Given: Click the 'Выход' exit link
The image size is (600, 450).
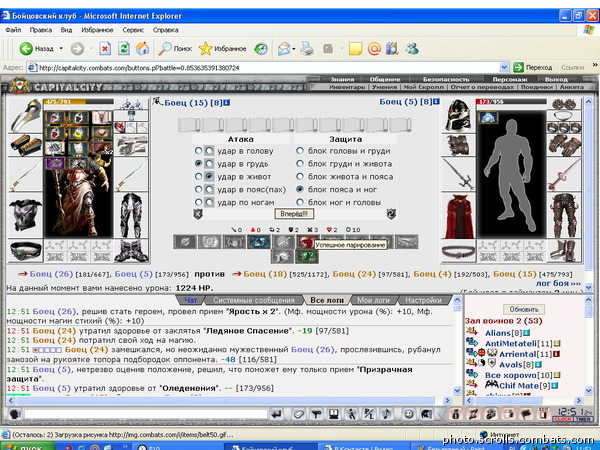Looking at the screenshot, I should [556, 79].
